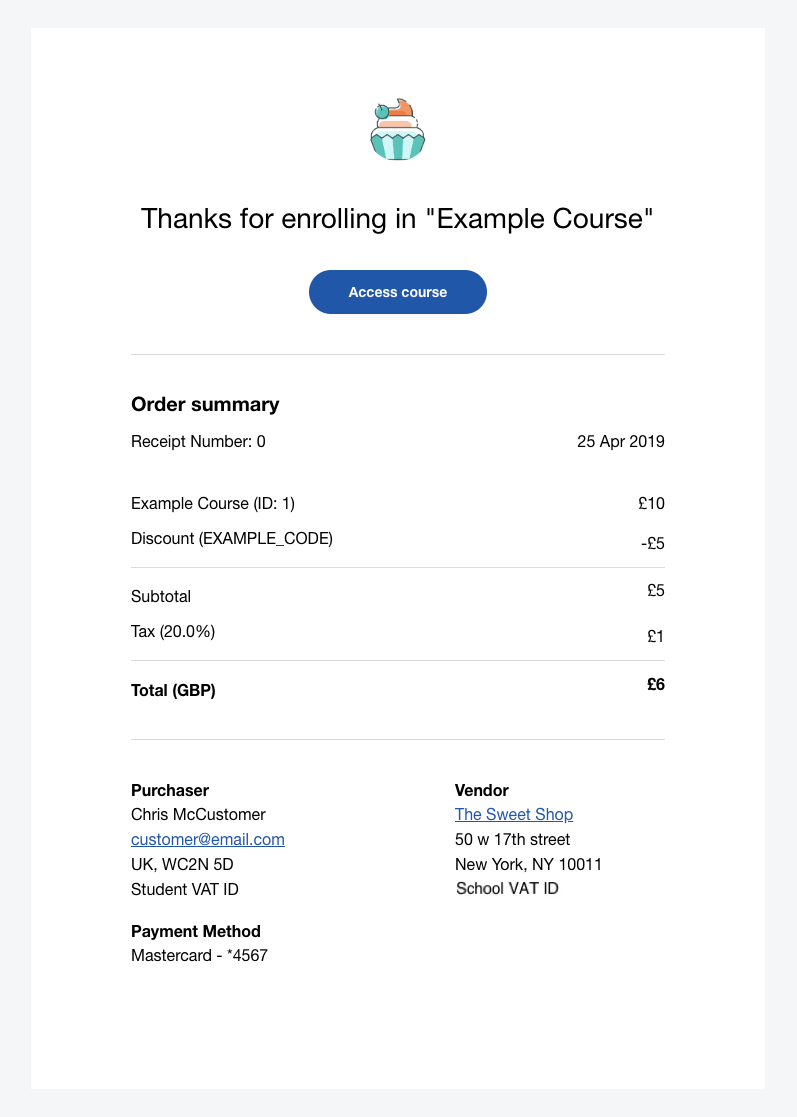Click the Subtotal label
The height and width of the screenshot is (1117, 797).
click(161, 596)
